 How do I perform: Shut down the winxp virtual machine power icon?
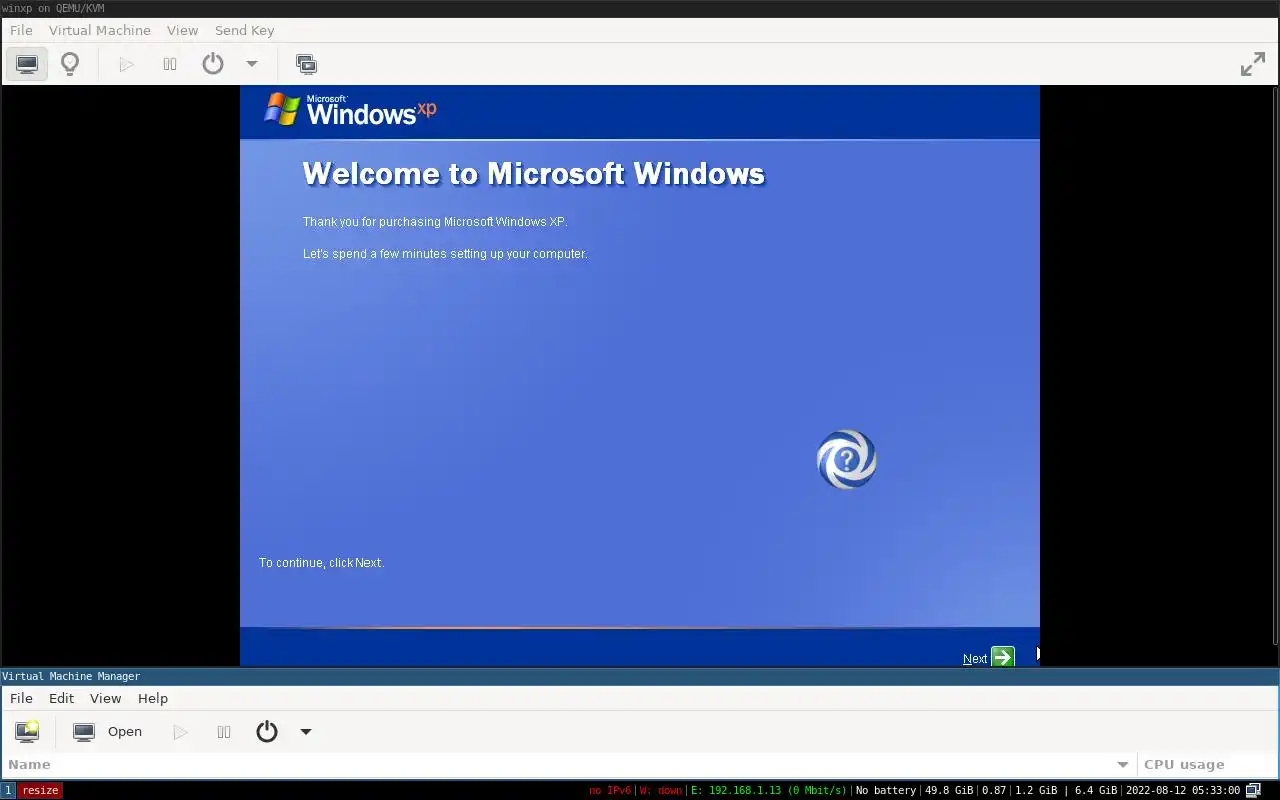coord(213,64)
